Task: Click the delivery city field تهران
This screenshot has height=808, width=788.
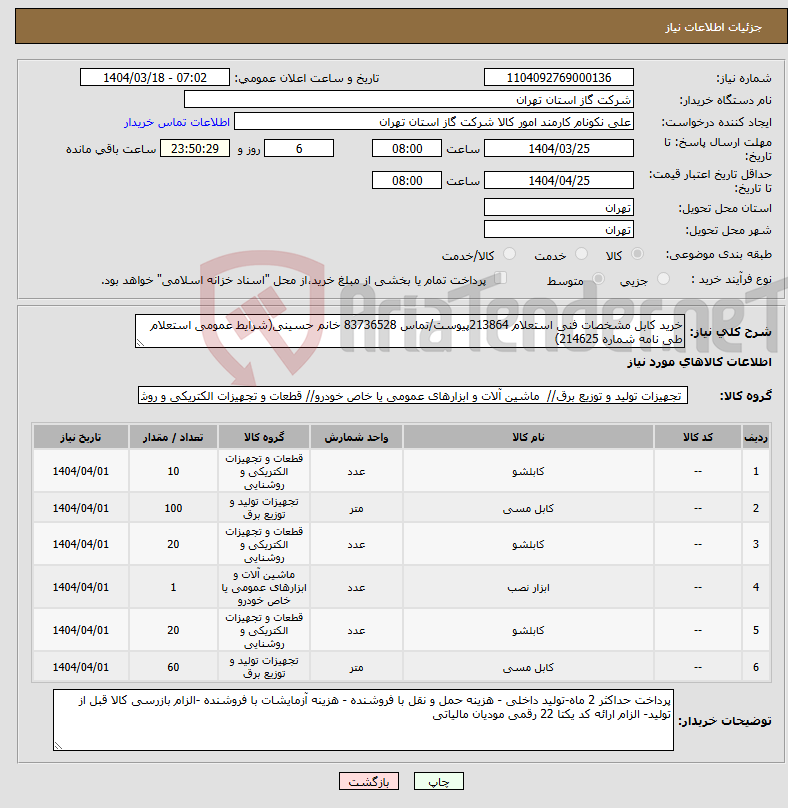Action: tap(559, 230)
